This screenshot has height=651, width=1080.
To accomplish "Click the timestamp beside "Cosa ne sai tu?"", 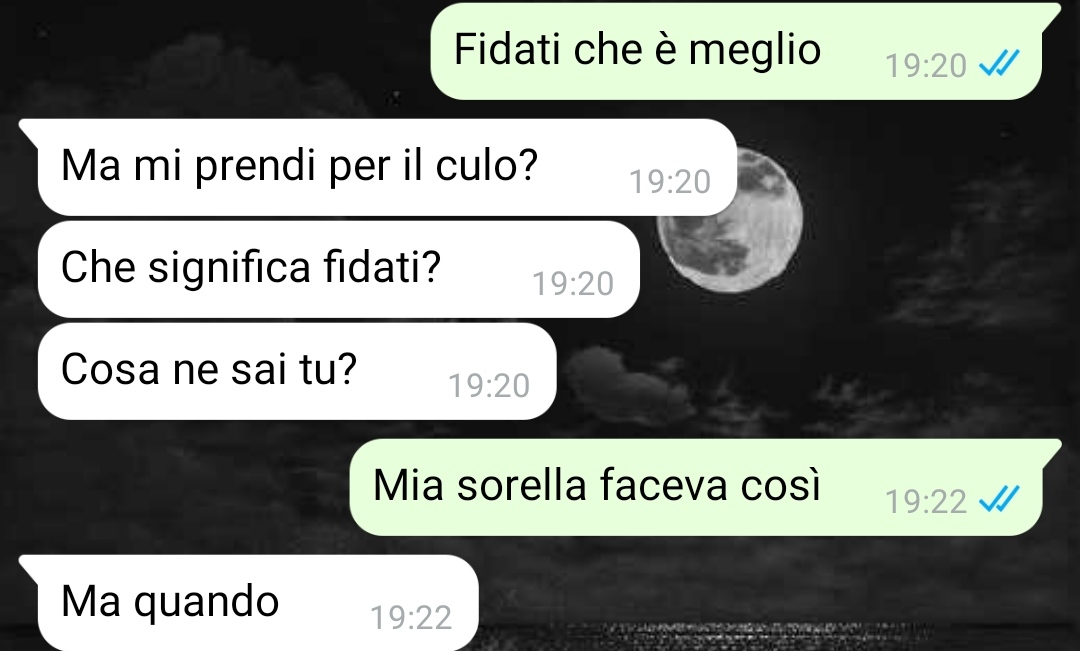I will coord(489,386).
